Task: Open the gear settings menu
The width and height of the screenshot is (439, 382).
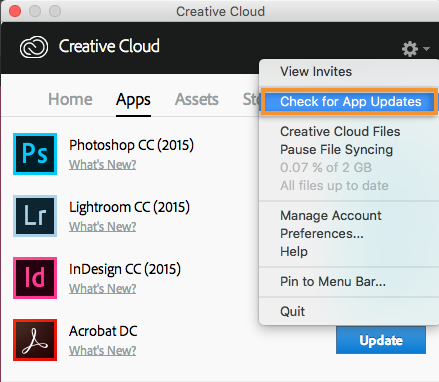Action: (x=410, y=49)
